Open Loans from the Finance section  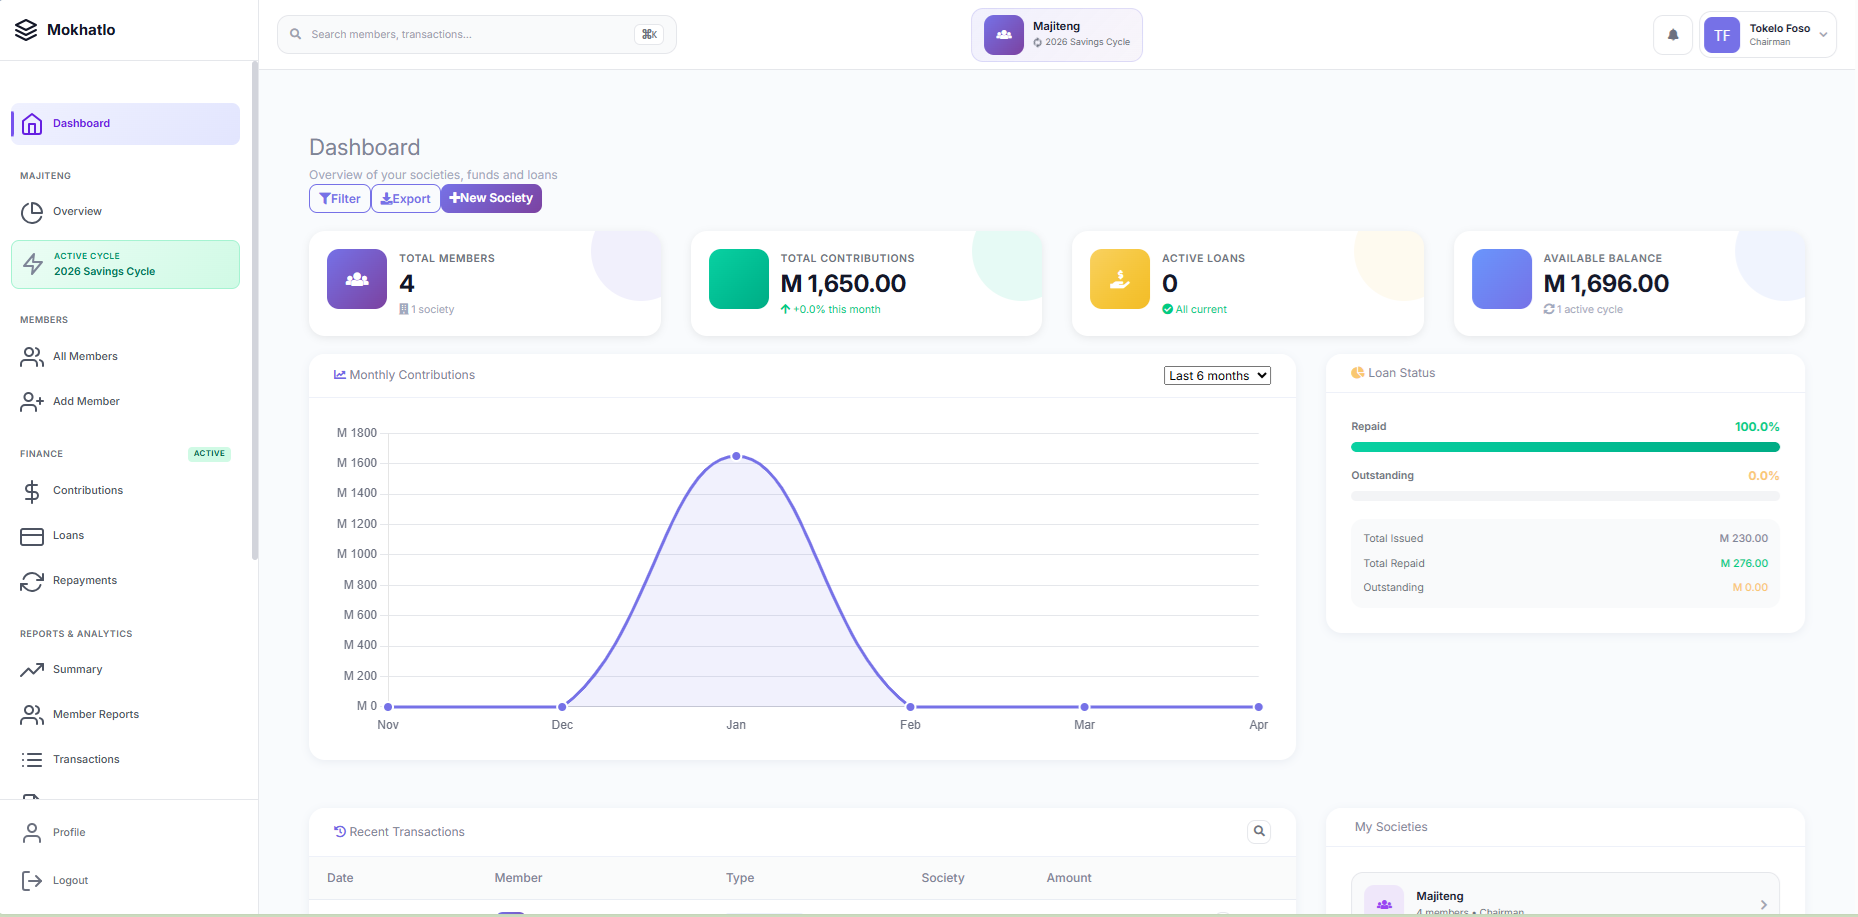(68, 536)
